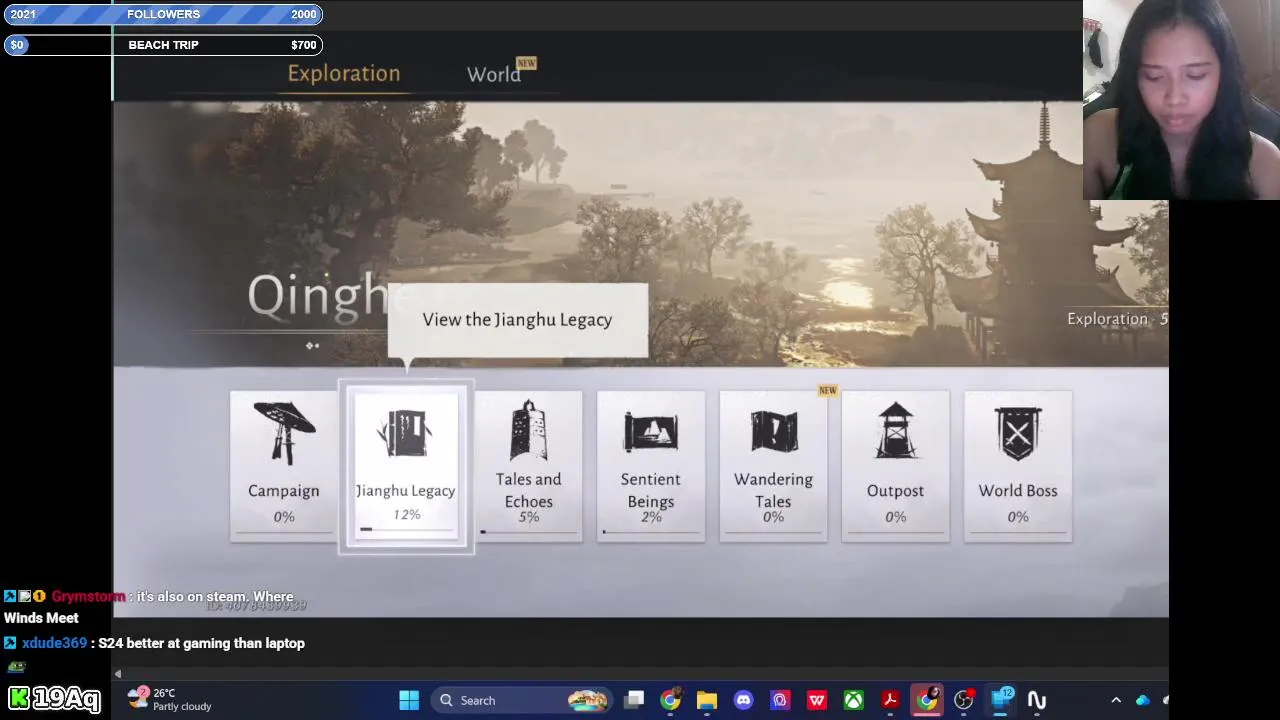The image size is (1280, 720).
Task: Open Tales and Echoes bell card
Action: [x=528, y=466]
